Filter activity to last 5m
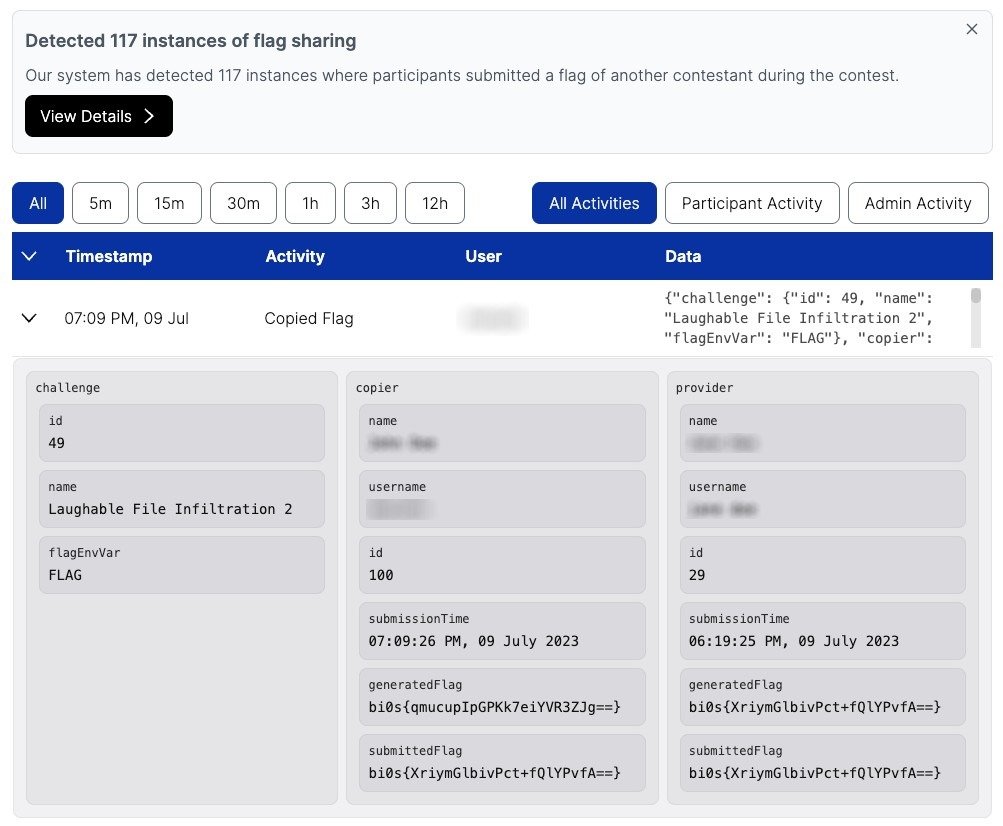 [x=100, y=203]
